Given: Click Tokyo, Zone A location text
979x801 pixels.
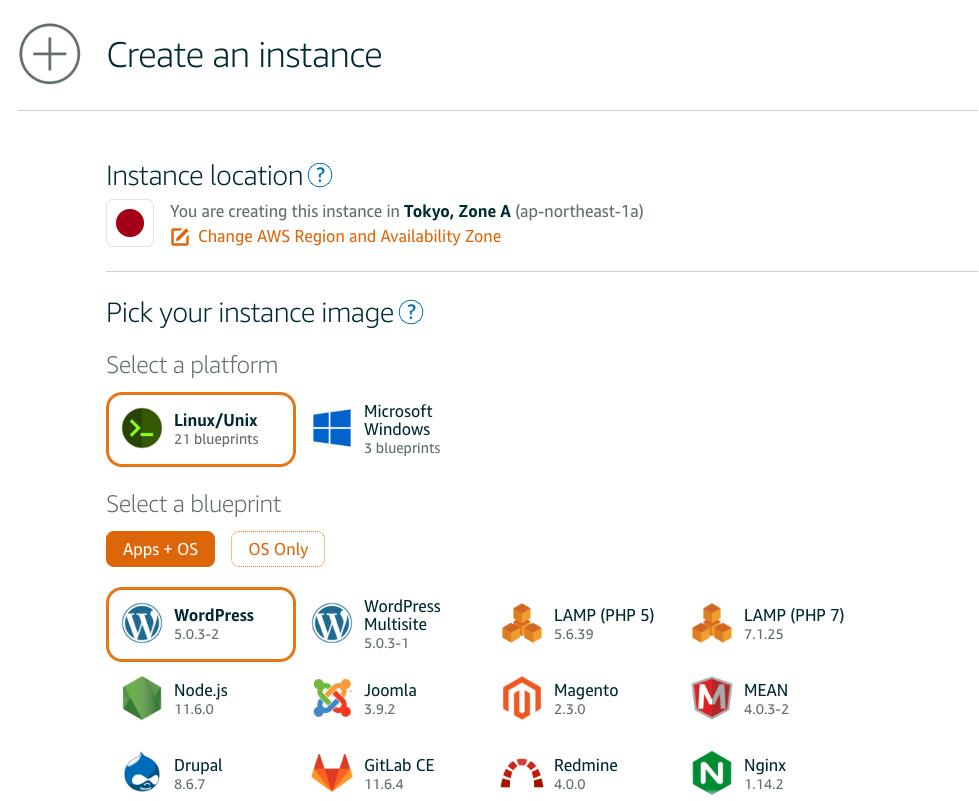Looking at the screenshot, I should pyautogui.click(x=457, y=212).
